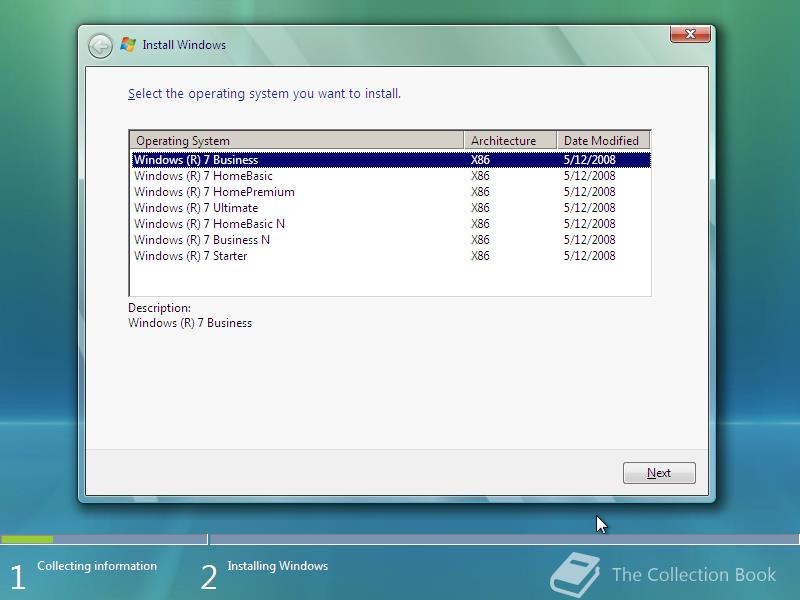The width and height of the screenshot is (800, 600).
Task: Click 5/12/2008 date in HomeBasic N row
Action: tap(589, 224)
